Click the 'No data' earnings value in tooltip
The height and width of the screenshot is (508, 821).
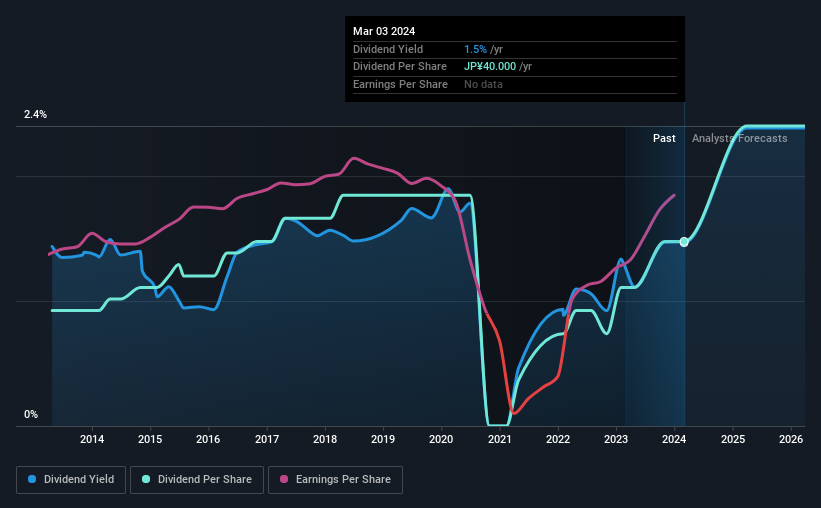tap(483, 84)
